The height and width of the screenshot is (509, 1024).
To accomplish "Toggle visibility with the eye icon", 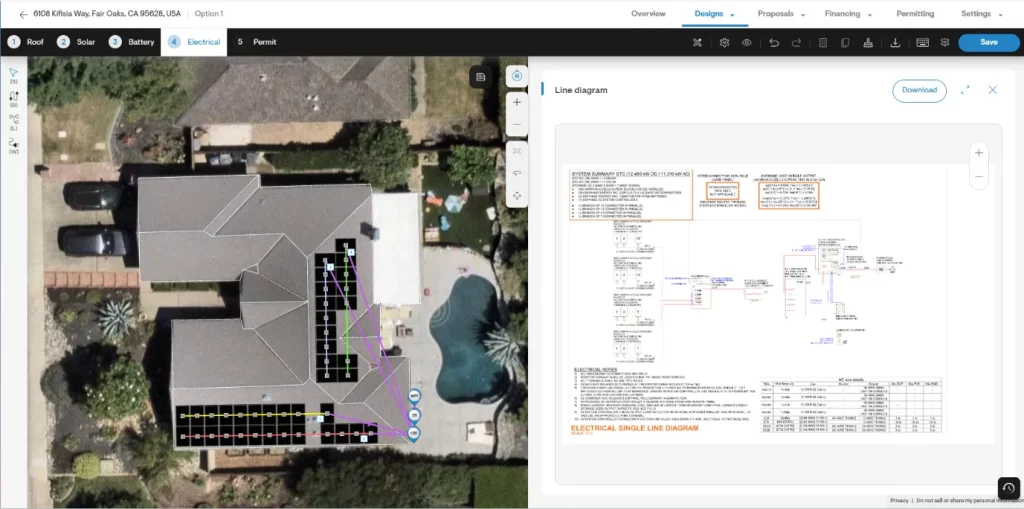I will click(746, 43).
